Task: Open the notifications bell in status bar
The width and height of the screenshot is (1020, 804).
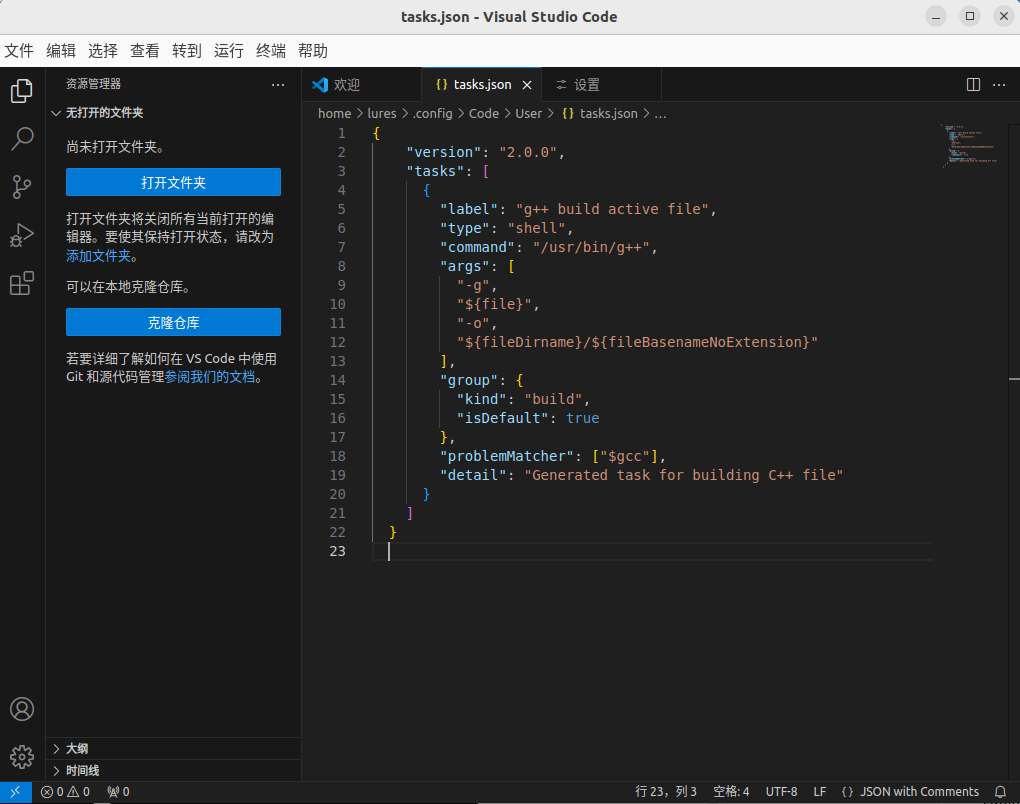Action: pos(1000,792)
